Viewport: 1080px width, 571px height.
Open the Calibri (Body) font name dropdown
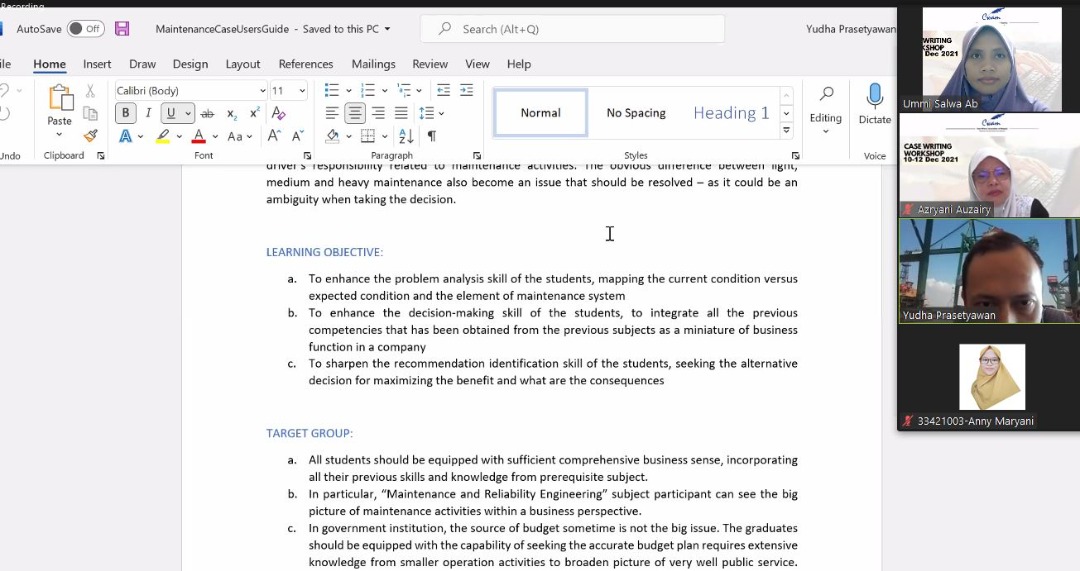(262, 91)
